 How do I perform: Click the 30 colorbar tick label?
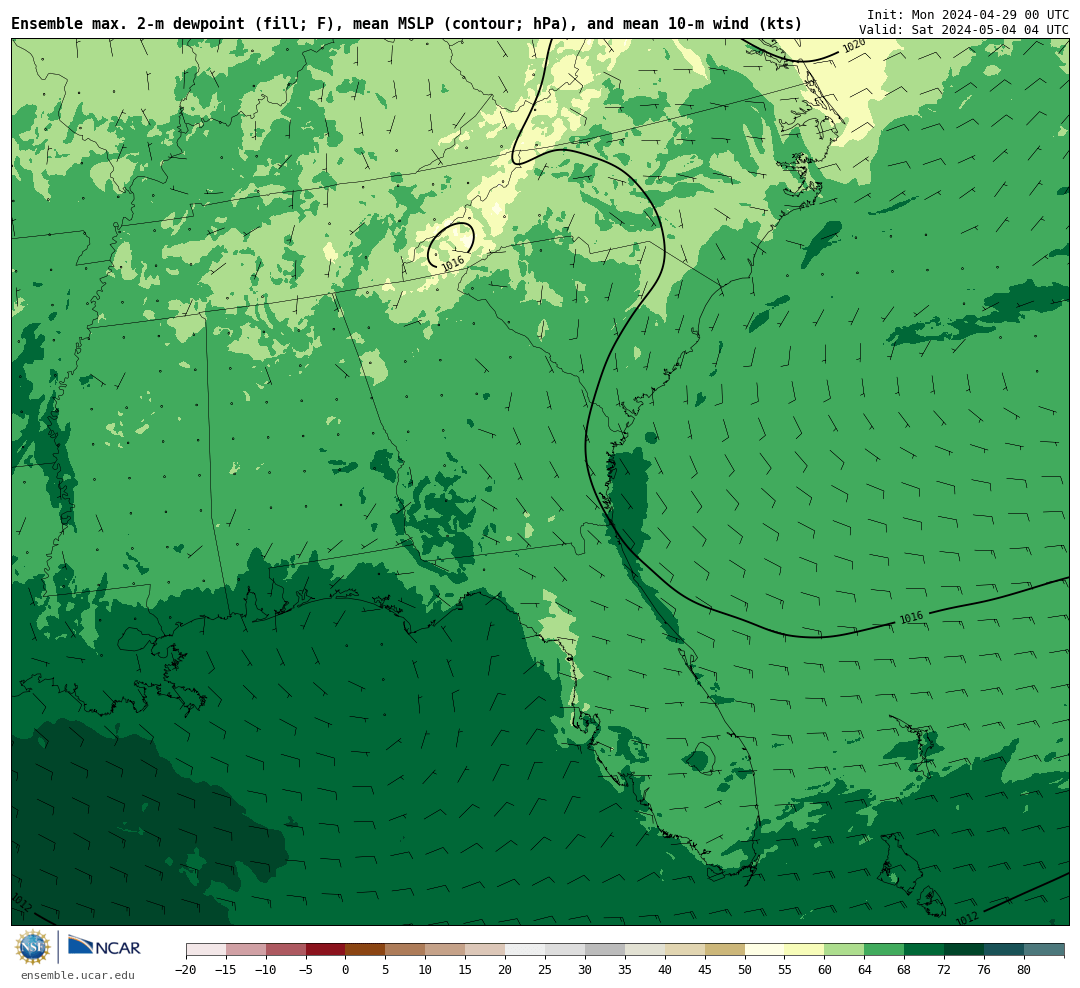pos(585,969)
